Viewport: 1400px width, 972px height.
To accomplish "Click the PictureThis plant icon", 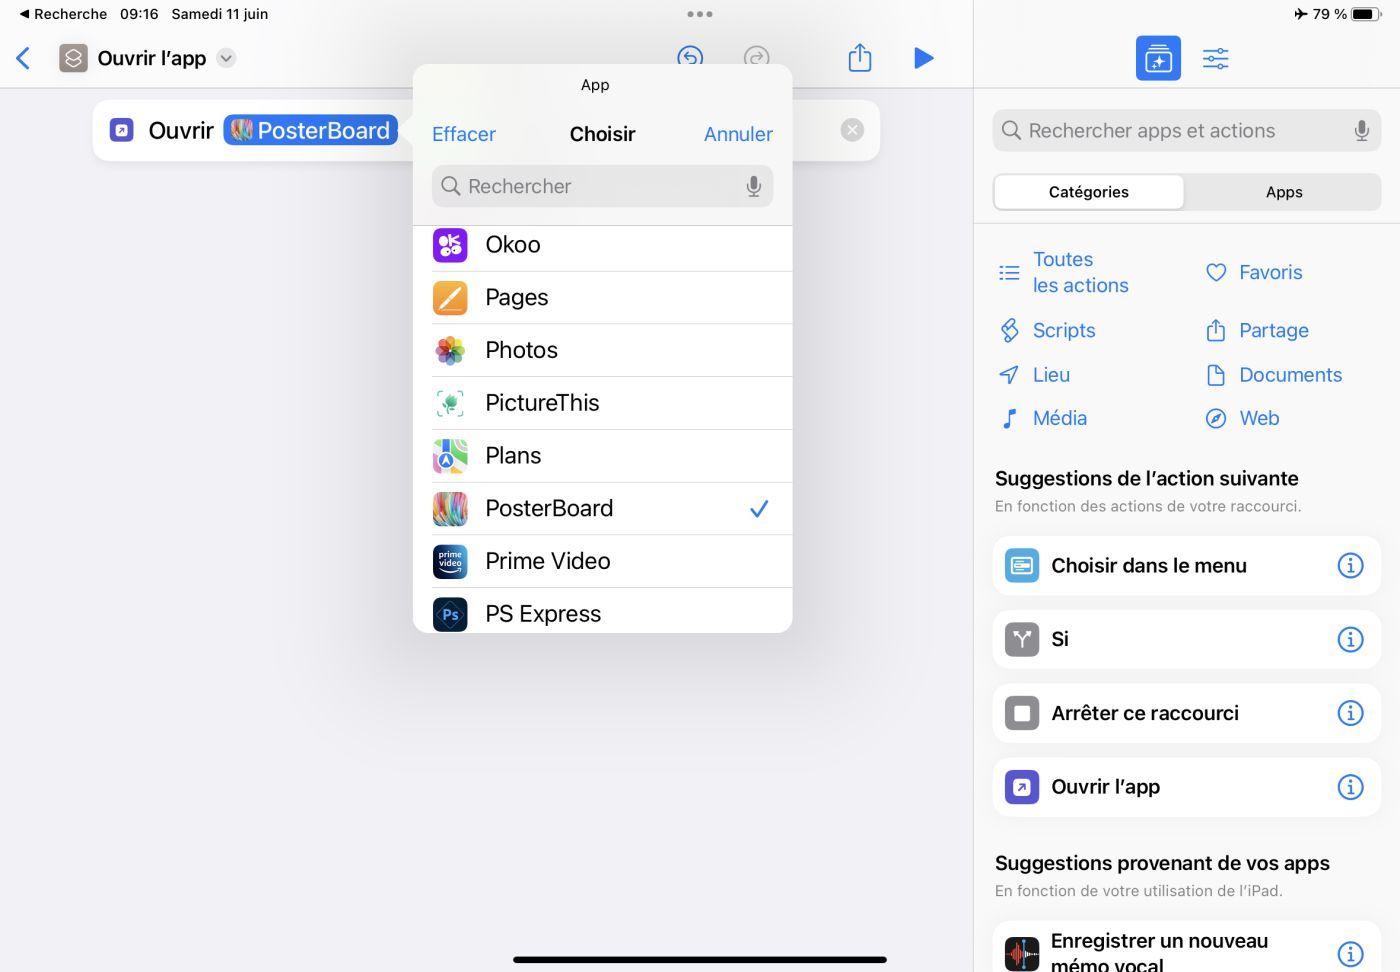I will [450, 403].
